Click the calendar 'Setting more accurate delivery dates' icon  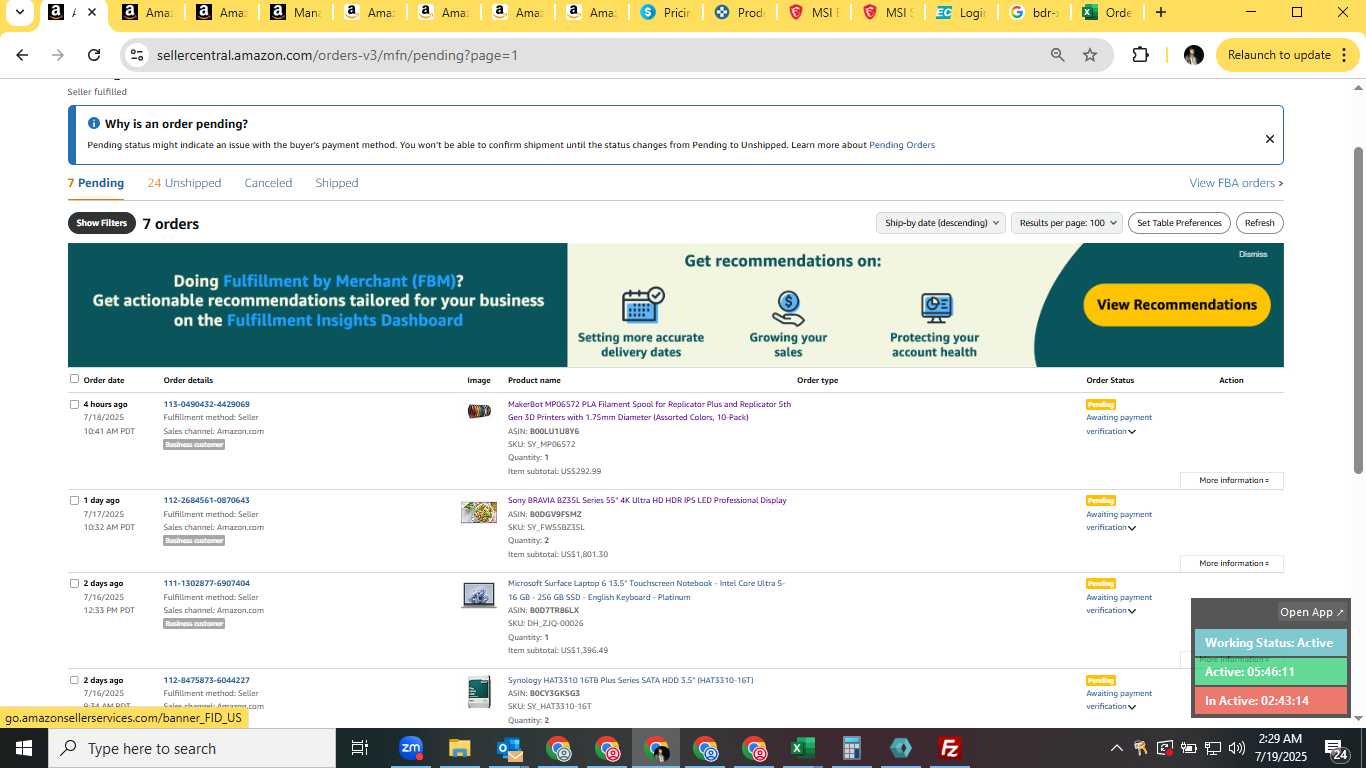(x=642, y=306)
